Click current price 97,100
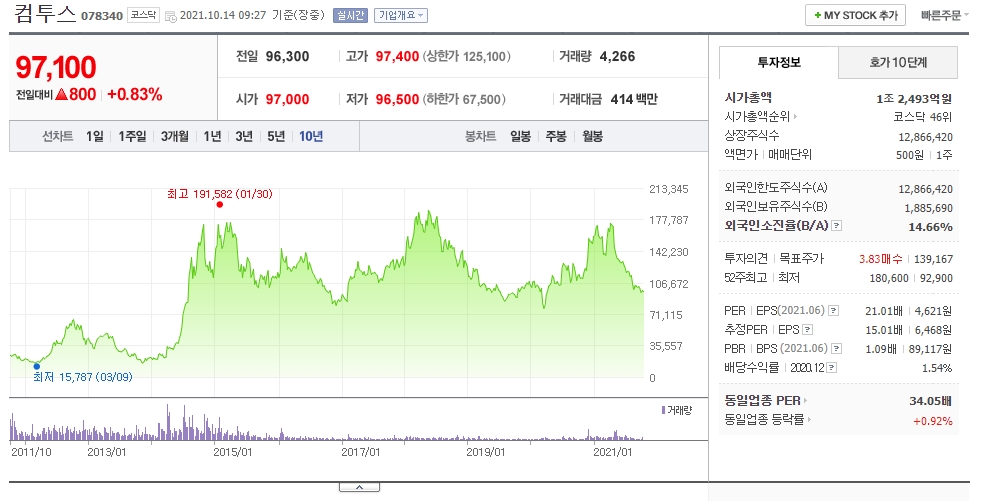 tap(56, 67)
